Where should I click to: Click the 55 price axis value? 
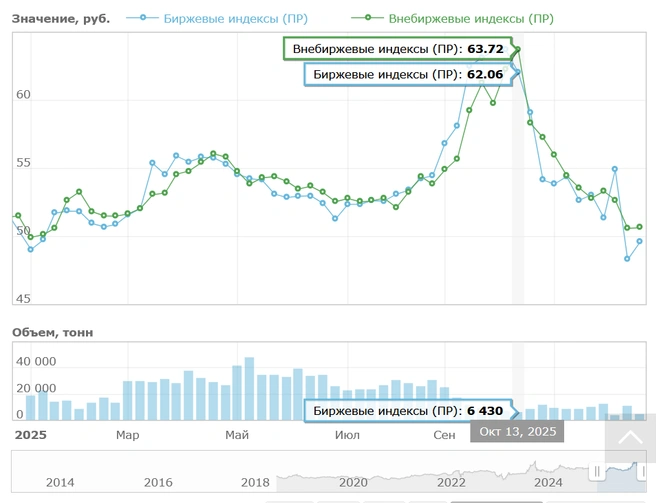click(23, 163)
